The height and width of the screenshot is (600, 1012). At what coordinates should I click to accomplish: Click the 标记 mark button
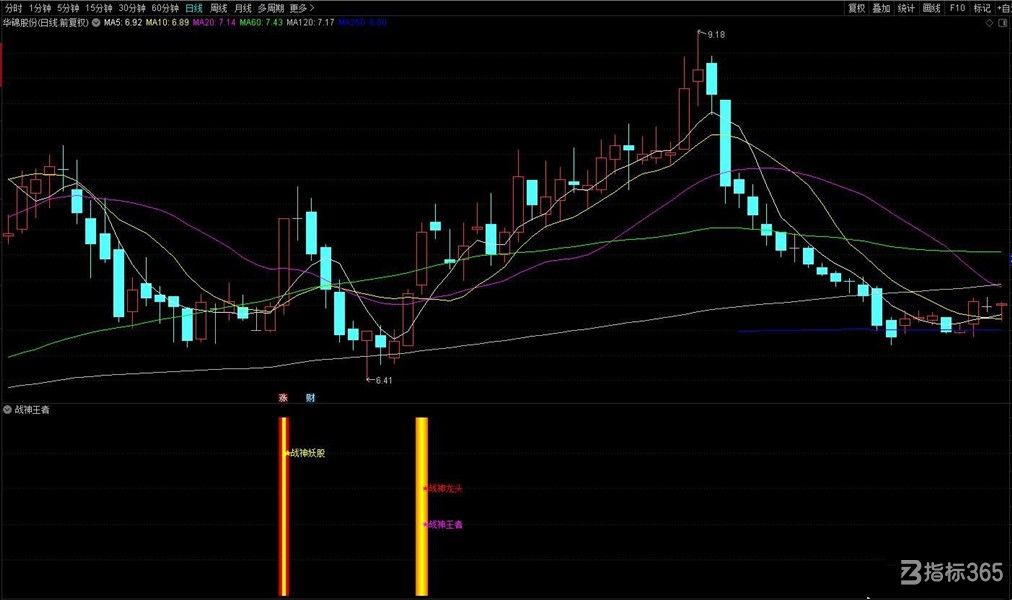tap(982, 8)
